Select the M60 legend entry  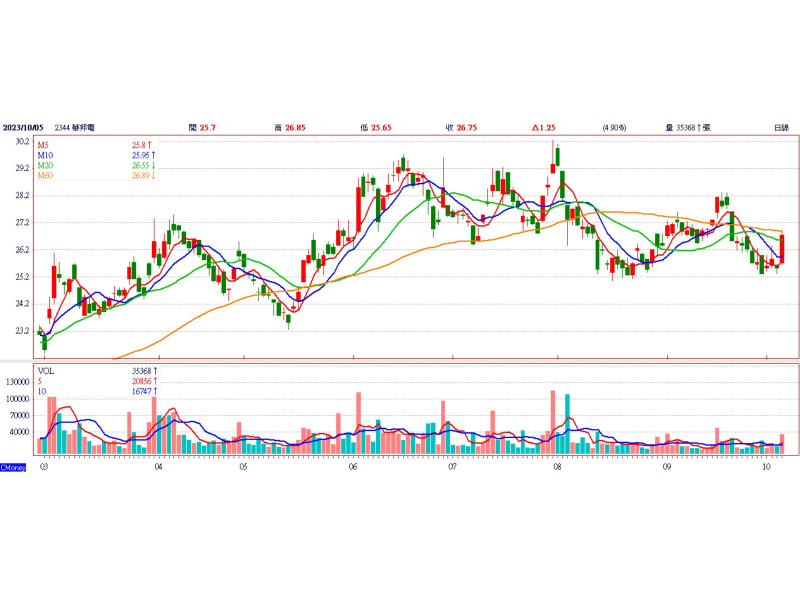tap(45, 176)
